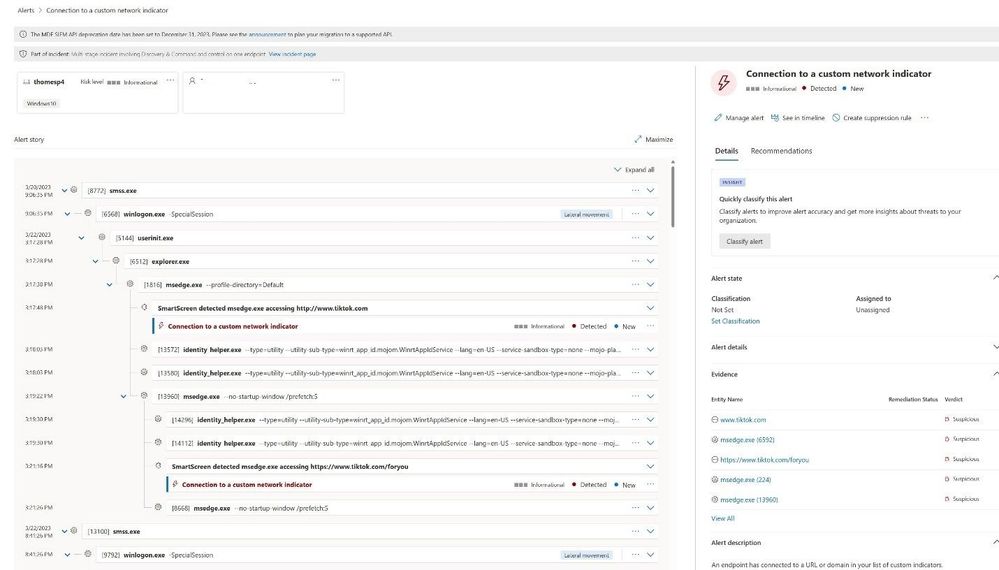This screenshot has width=999, height=570.
Task: Open ellipsis menu for smss.exe 8772 row
Action: pos(635,190)
